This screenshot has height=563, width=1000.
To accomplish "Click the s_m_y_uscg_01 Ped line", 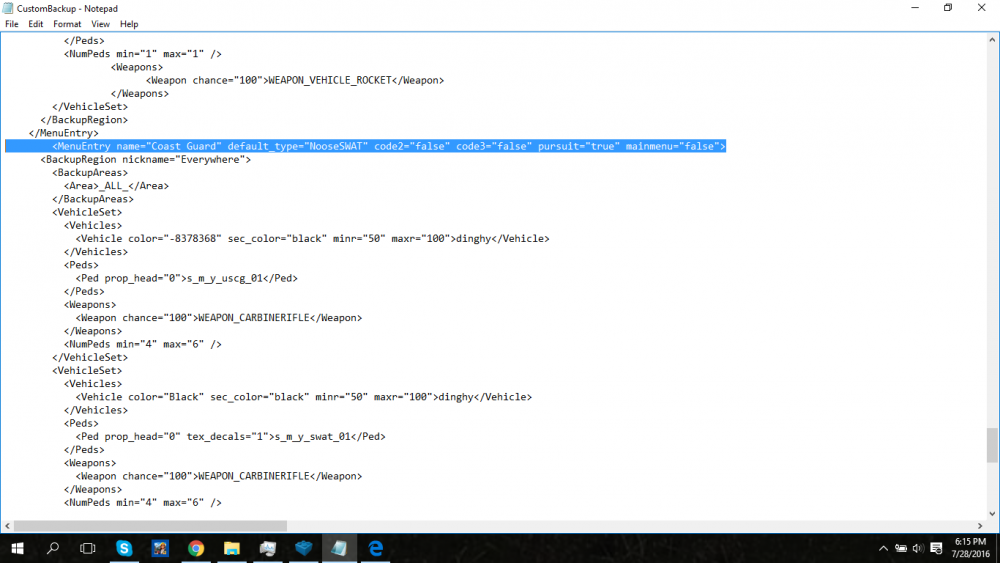I will (187, 278).
